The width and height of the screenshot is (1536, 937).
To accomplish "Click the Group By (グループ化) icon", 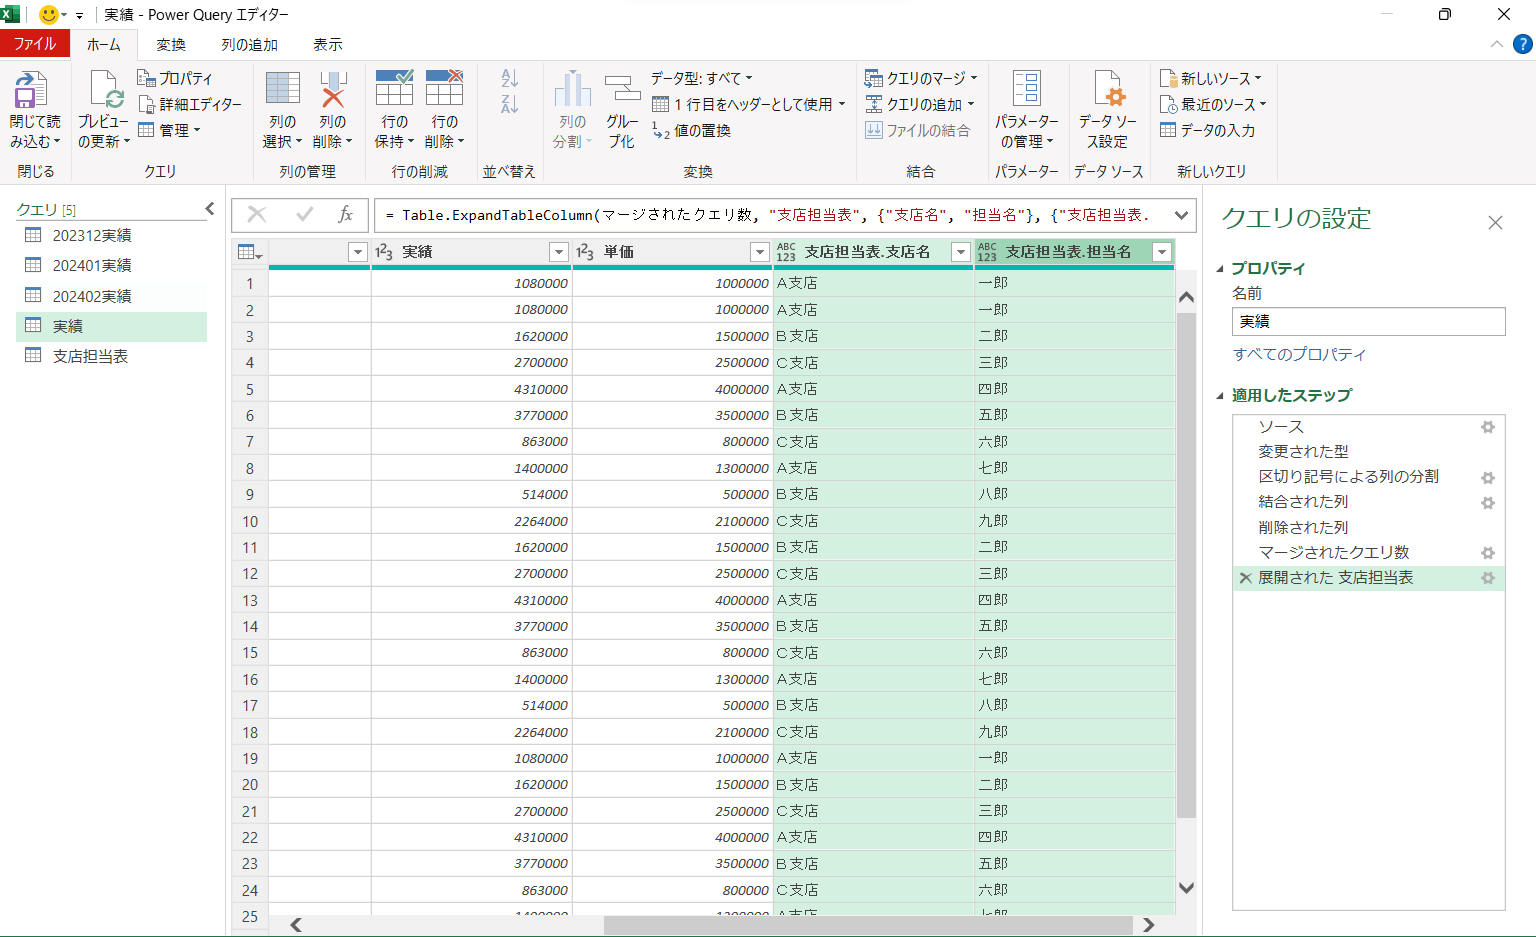I will coord(622,88).
